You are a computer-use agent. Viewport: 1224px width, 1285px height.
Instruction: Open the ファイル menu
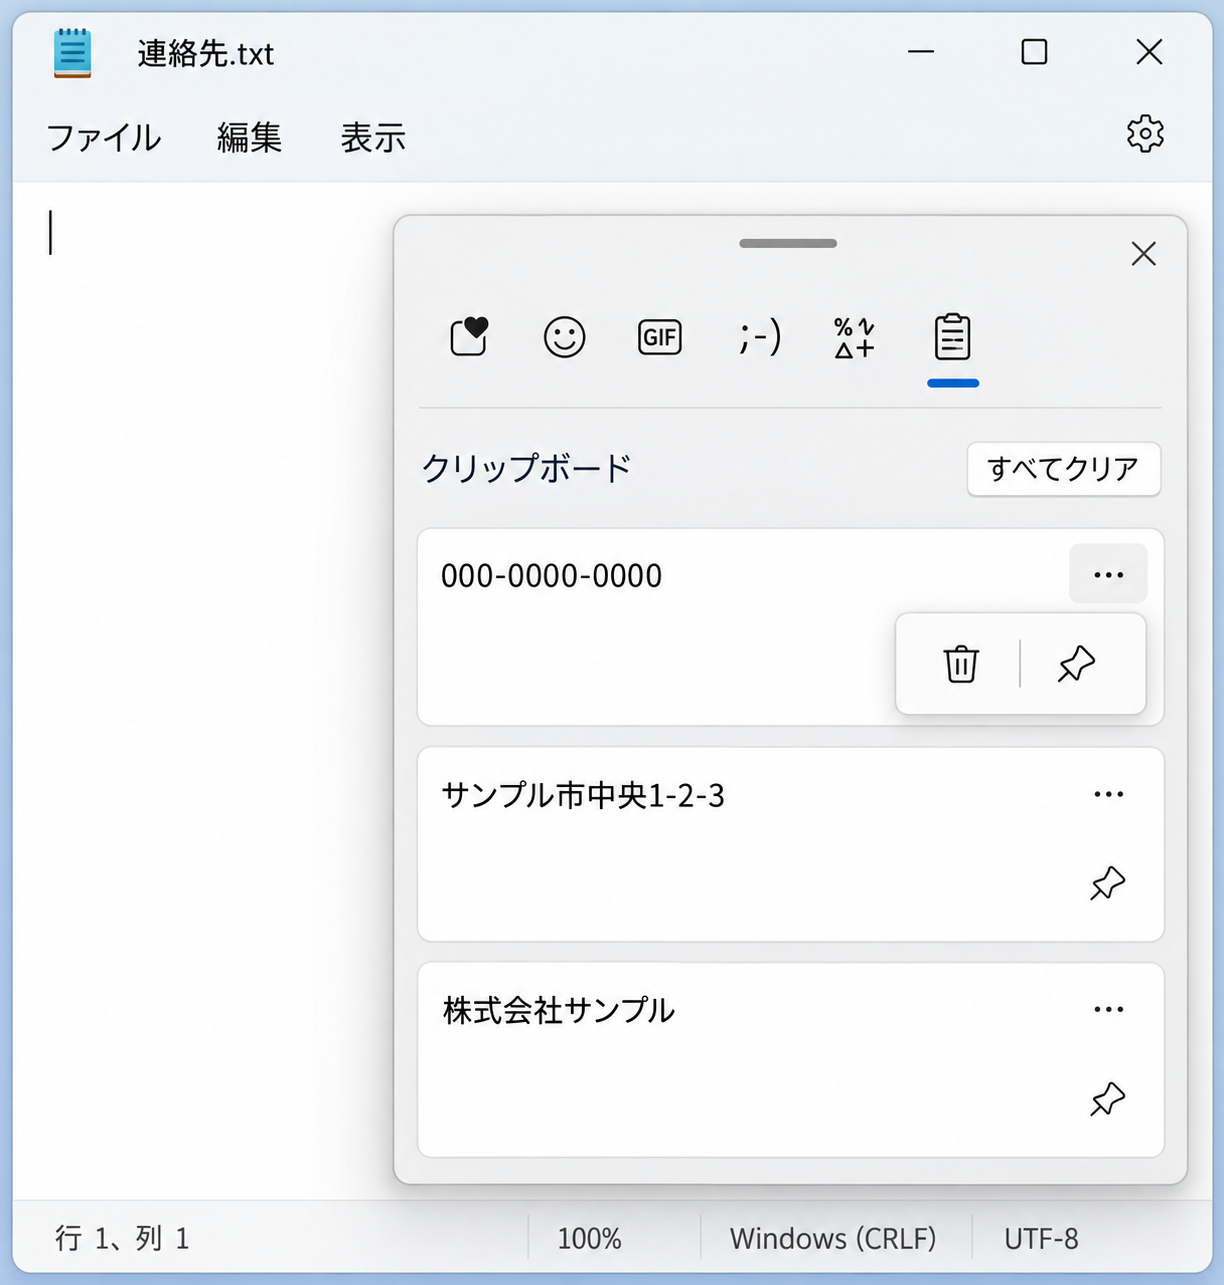(104, 137)
